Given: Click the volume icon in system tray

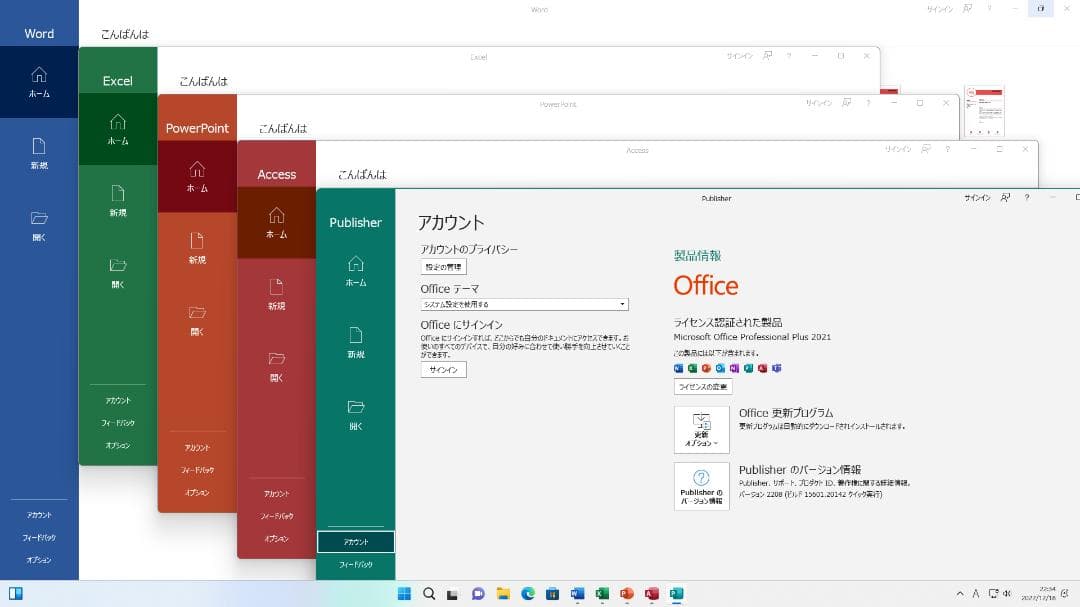Looking at the screenshot, I should [1007, 593].
